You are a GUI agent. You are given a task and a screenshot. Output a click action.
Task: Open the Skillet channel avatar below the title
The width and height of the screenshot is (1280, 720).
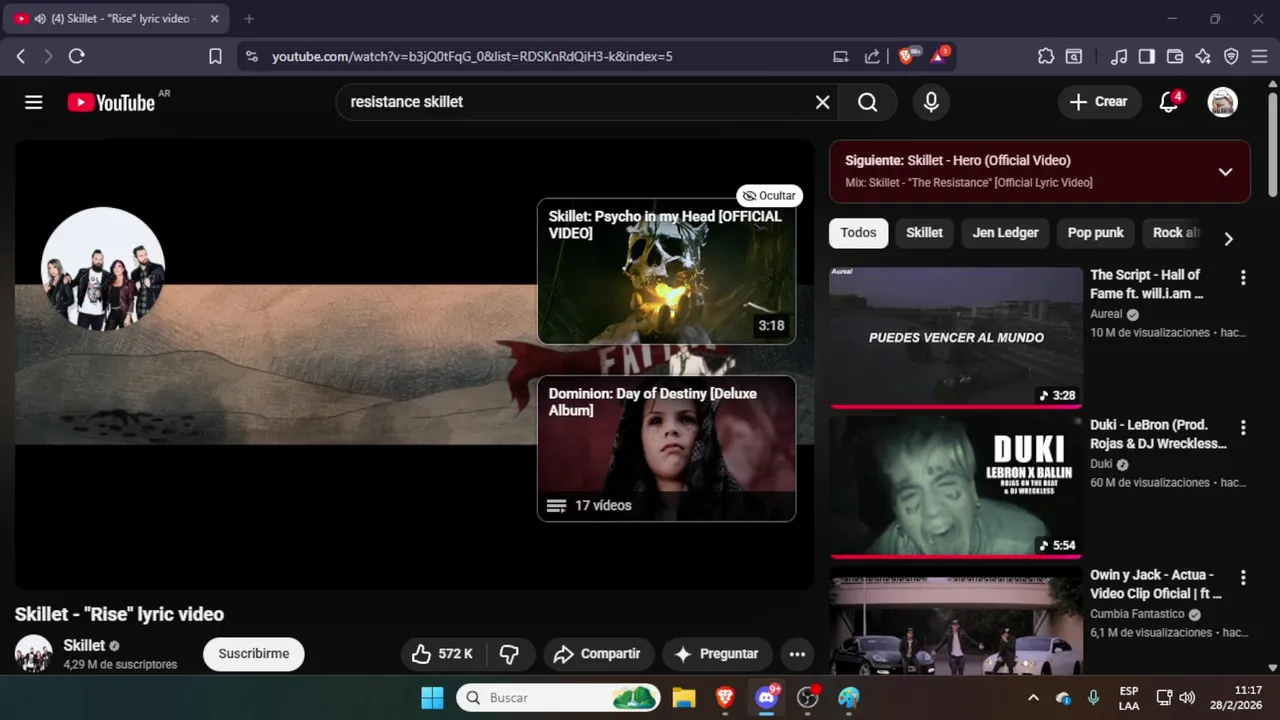33,653
